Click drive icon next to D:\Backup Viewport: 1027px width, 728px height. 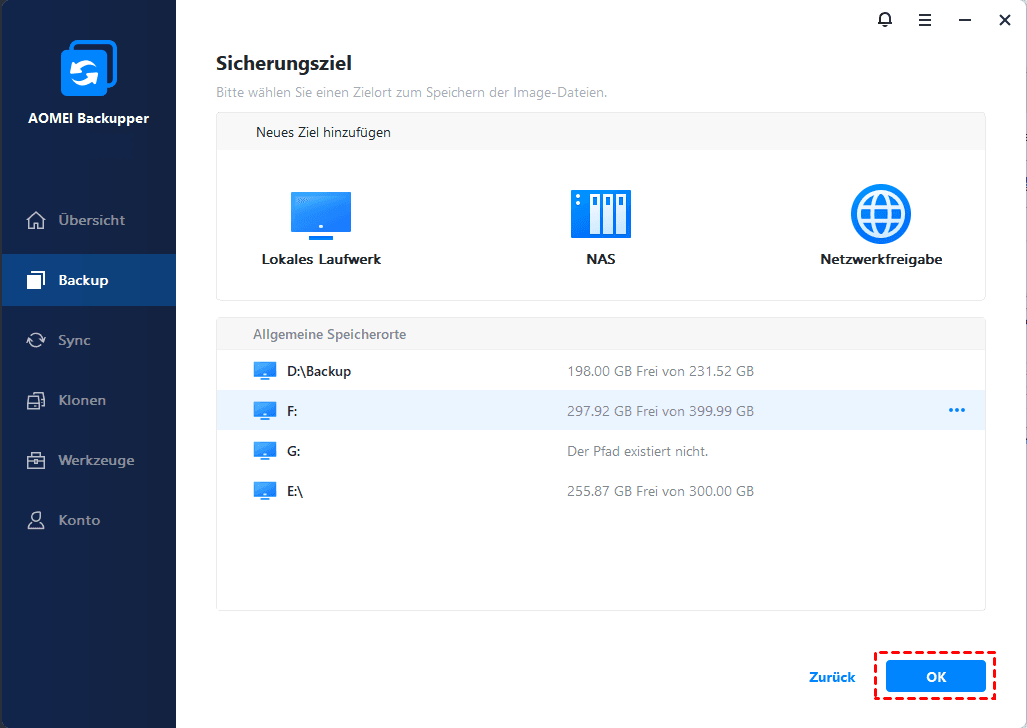265,371
